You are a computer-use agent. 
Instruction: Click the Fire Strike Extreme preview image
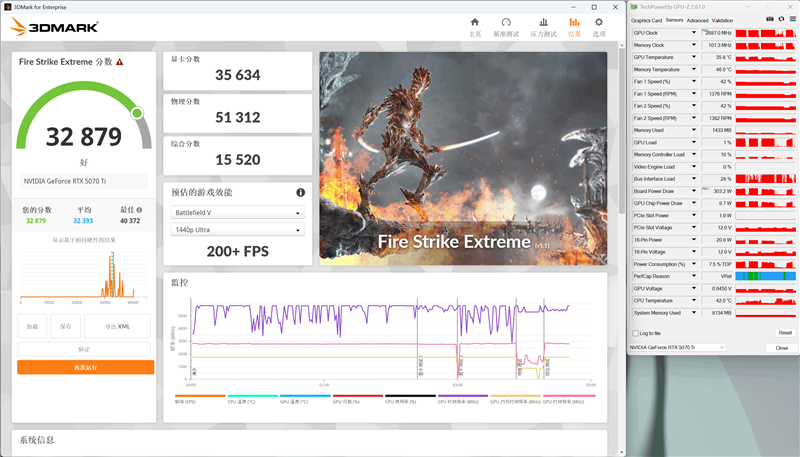463,158
